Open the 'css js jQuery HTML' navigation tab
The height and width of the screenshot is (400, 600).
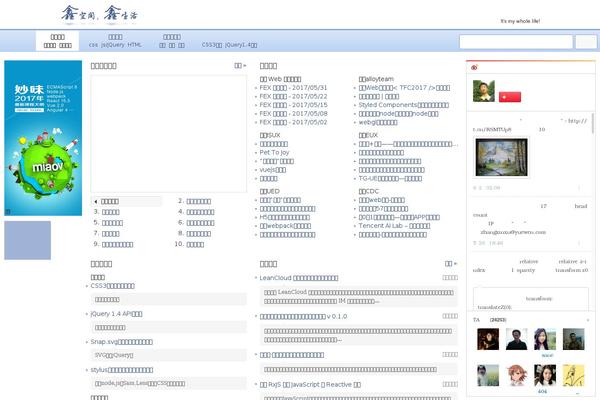tap(115, 41)
